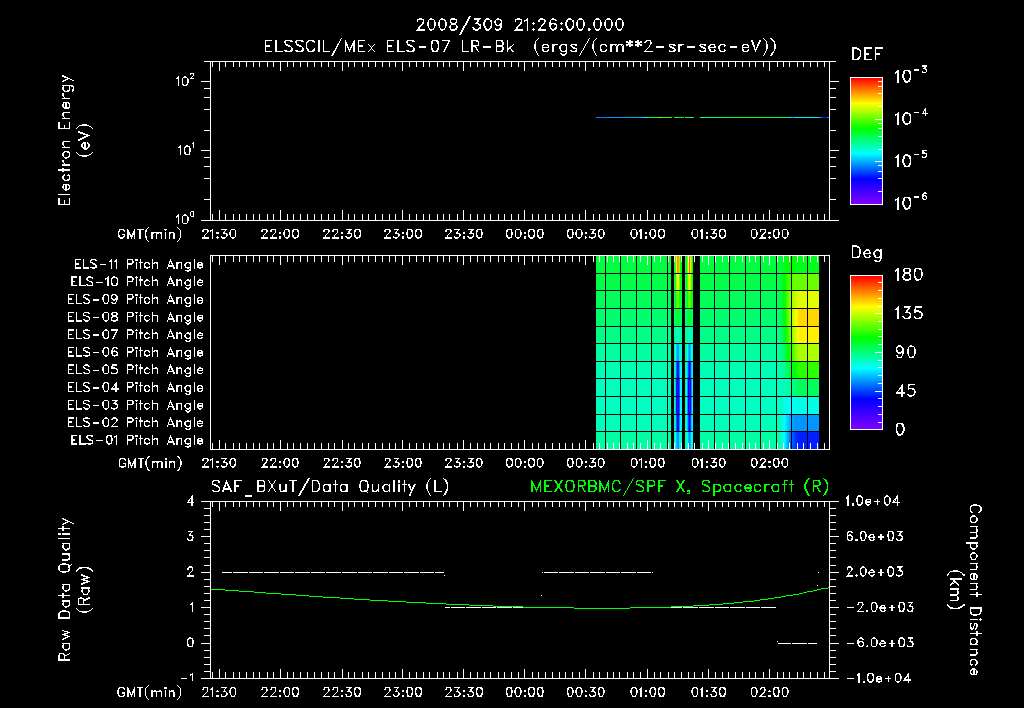
Task: Click the 45 value on Deg scale
Action: pyautogui.click(x=906, y=391)
